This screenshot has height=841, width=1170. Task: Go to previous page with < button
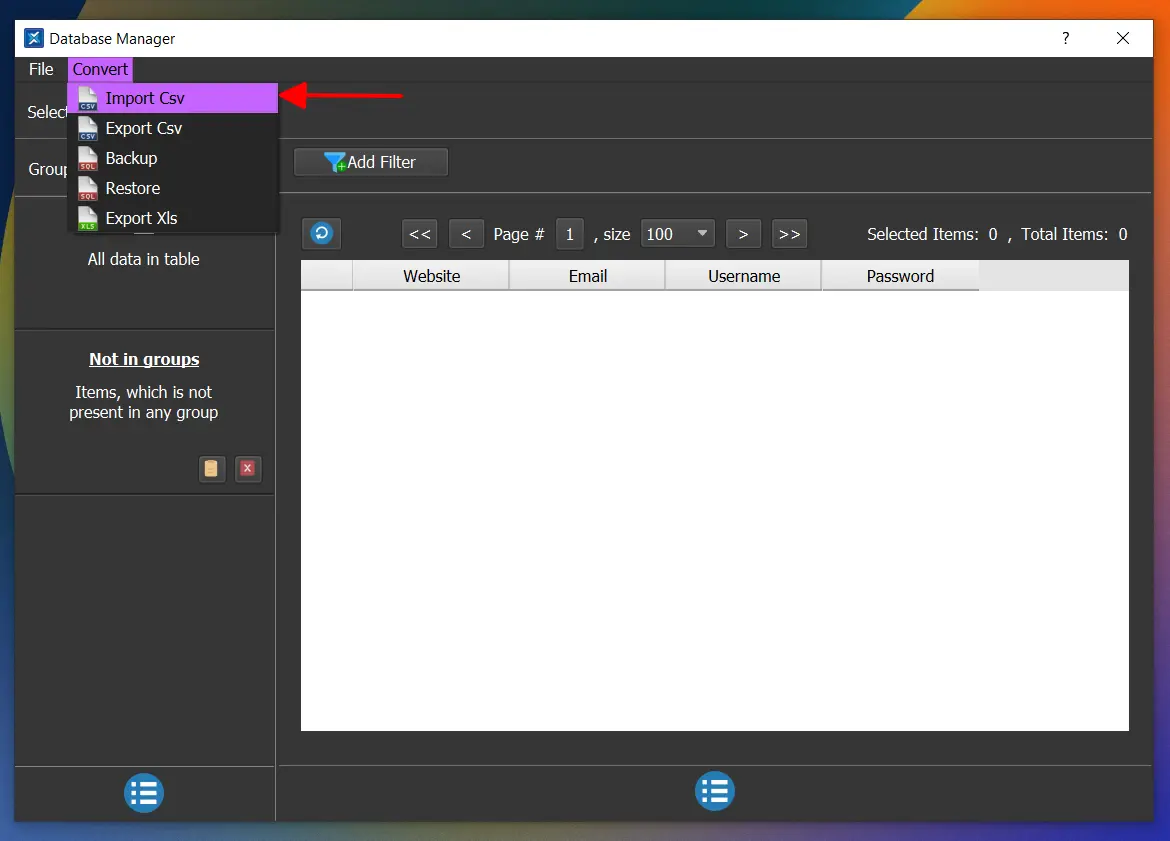coord(466,234)
